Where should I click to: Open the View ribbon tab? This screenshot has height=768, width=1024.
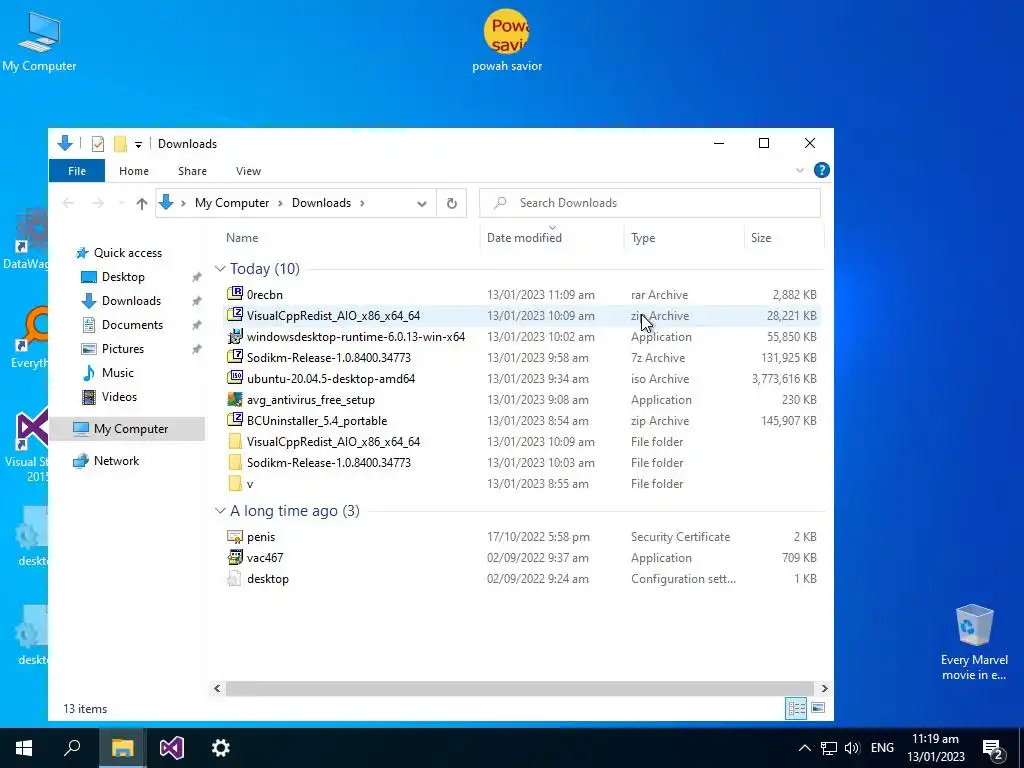click(248, 171)
